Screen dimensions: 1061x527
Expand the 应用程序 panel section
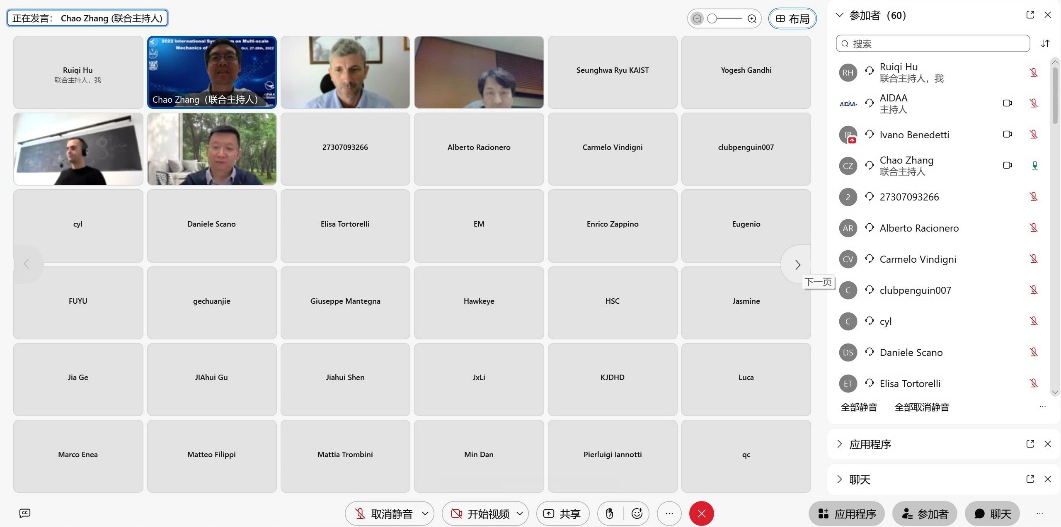point(839,444)
